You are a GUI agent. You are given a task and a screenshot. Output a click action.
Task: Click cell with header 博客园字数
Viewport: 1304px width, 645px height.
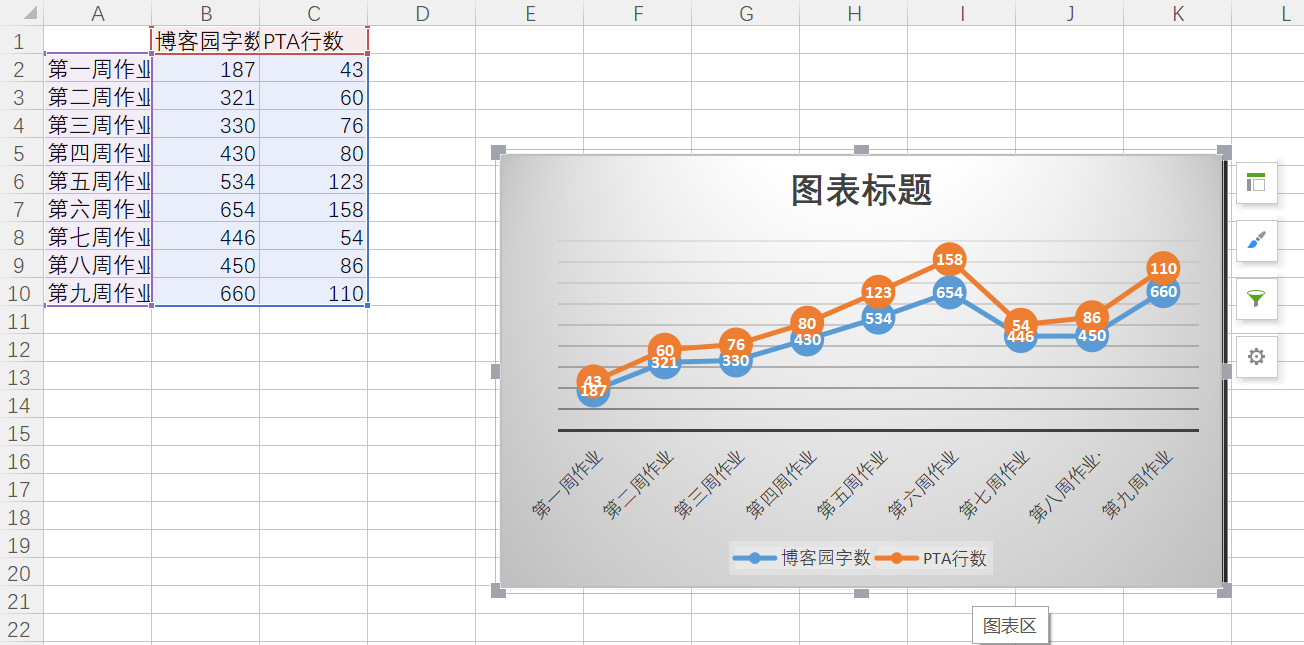[206, 41]
